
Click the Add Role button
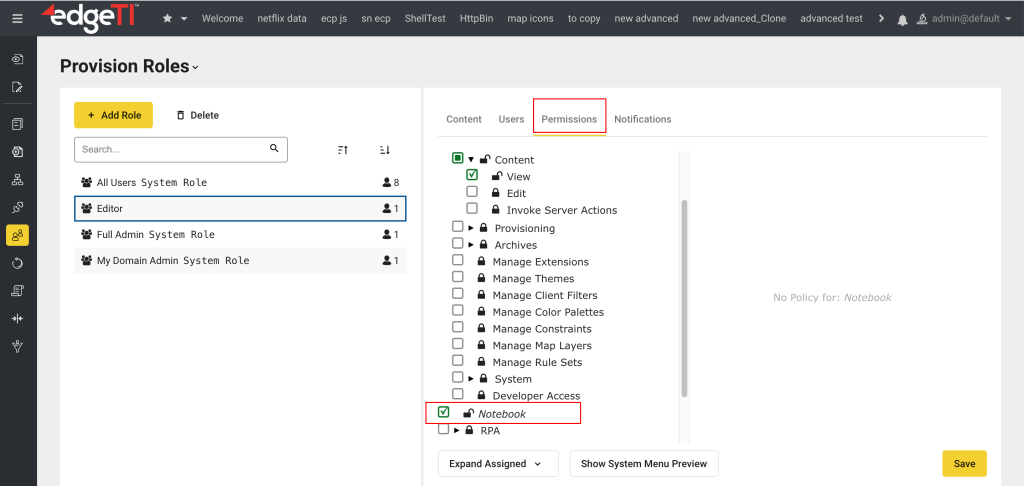[x=114, y=115]
